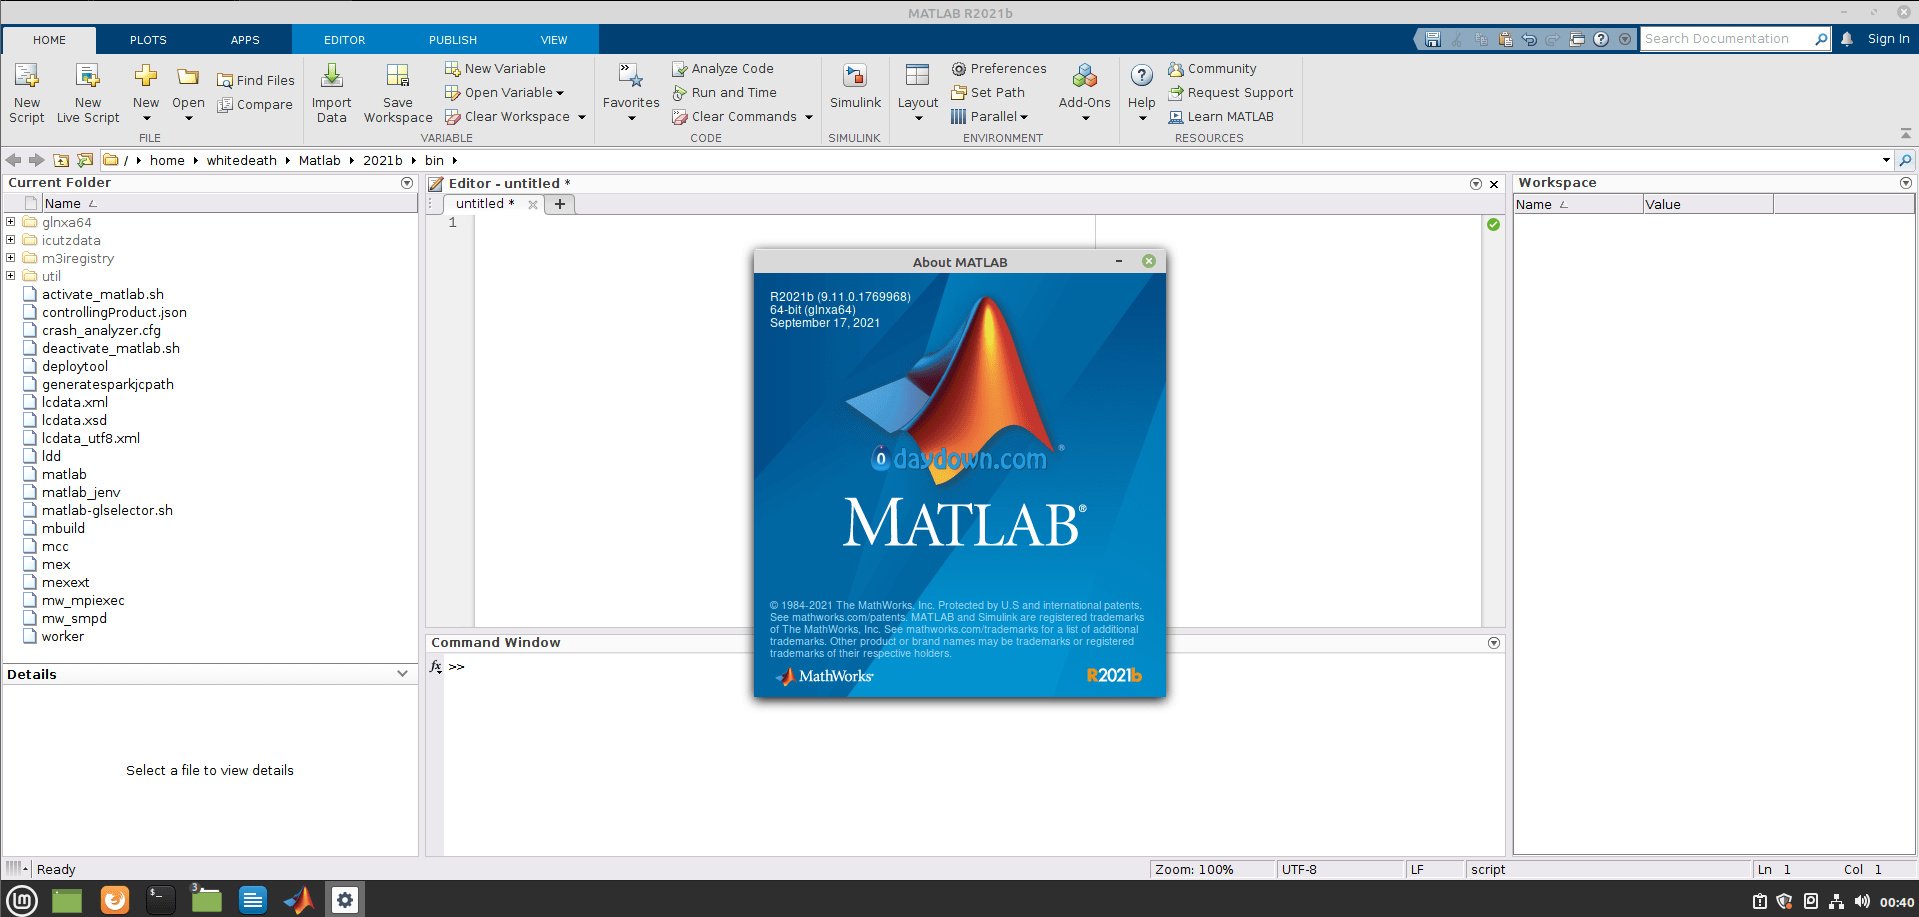The width and height of the screenshot is (1919, 917).
Task: Add a new editor tab
Action: coord(560,204)
